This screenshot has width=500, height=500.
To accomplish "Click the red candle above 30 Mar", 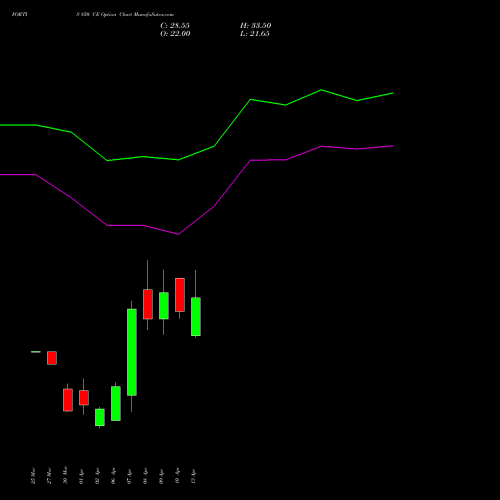I will 68,400.
